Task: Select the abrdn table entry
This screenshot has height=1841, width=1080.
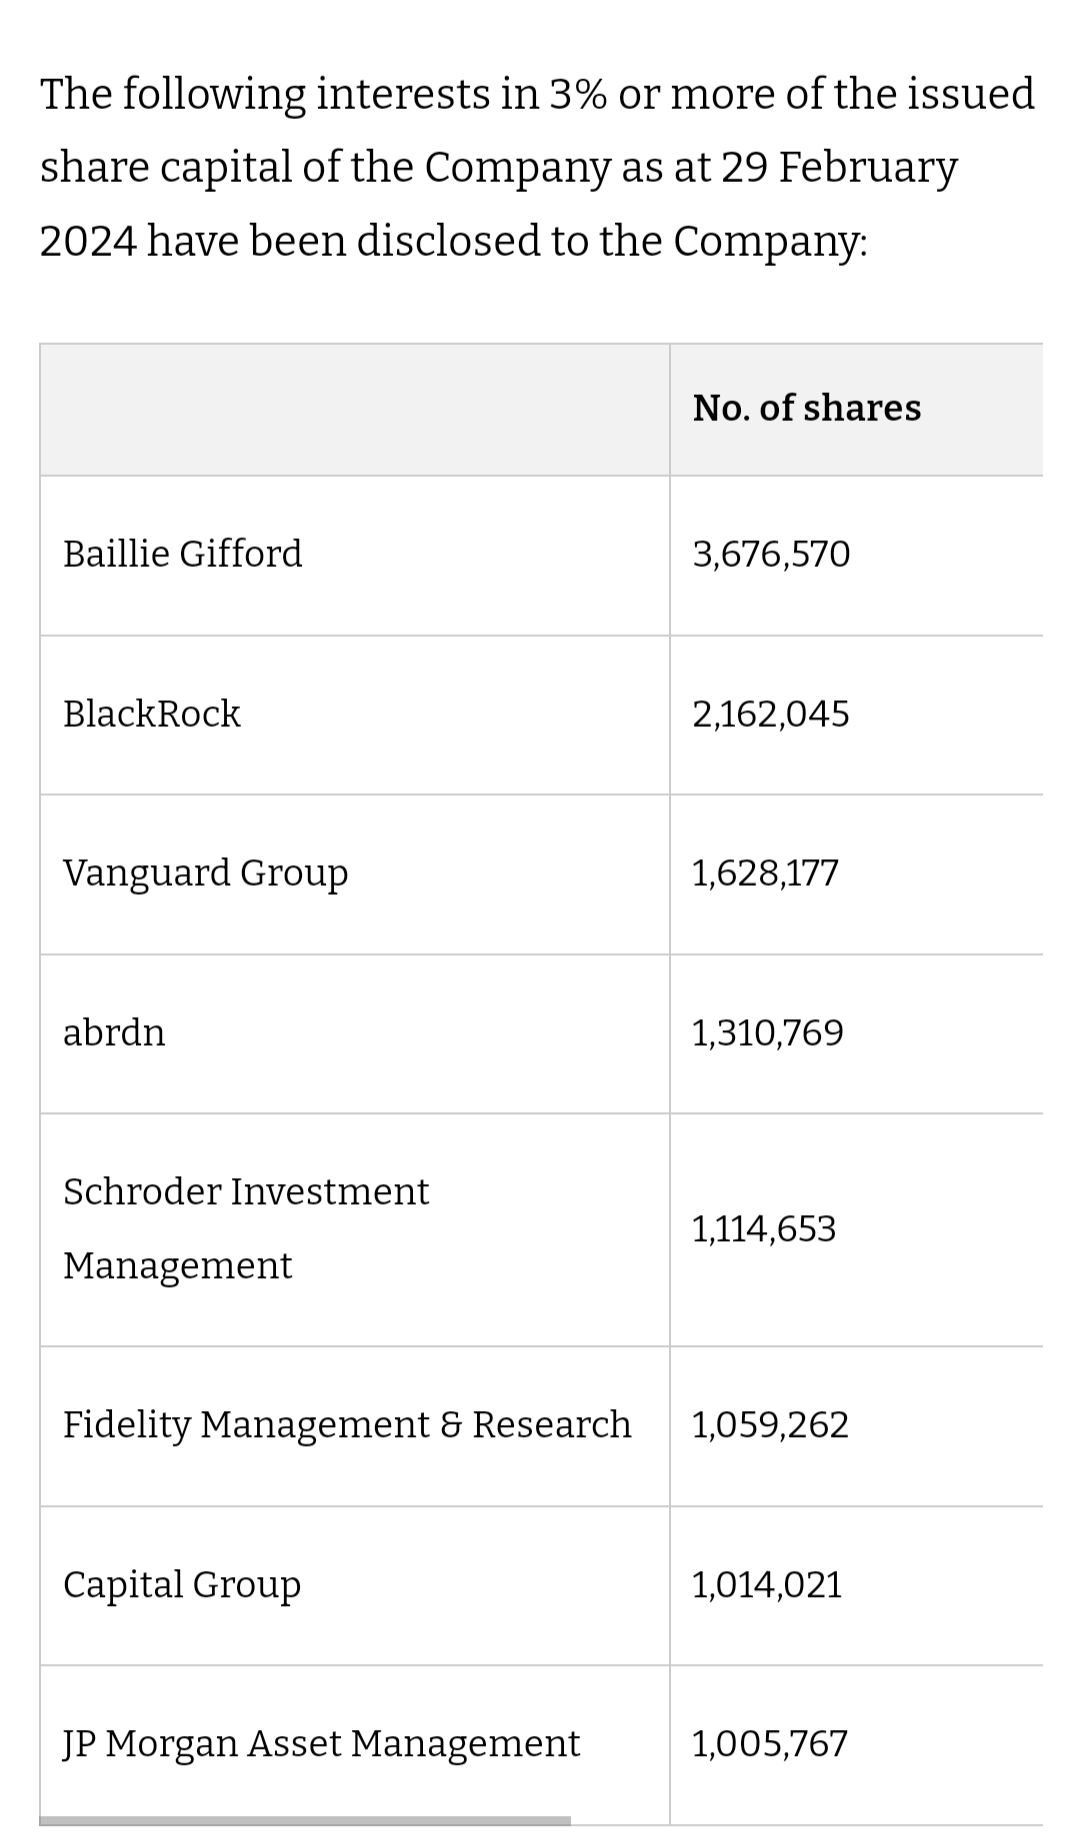Action: [x=114, y=1032]
